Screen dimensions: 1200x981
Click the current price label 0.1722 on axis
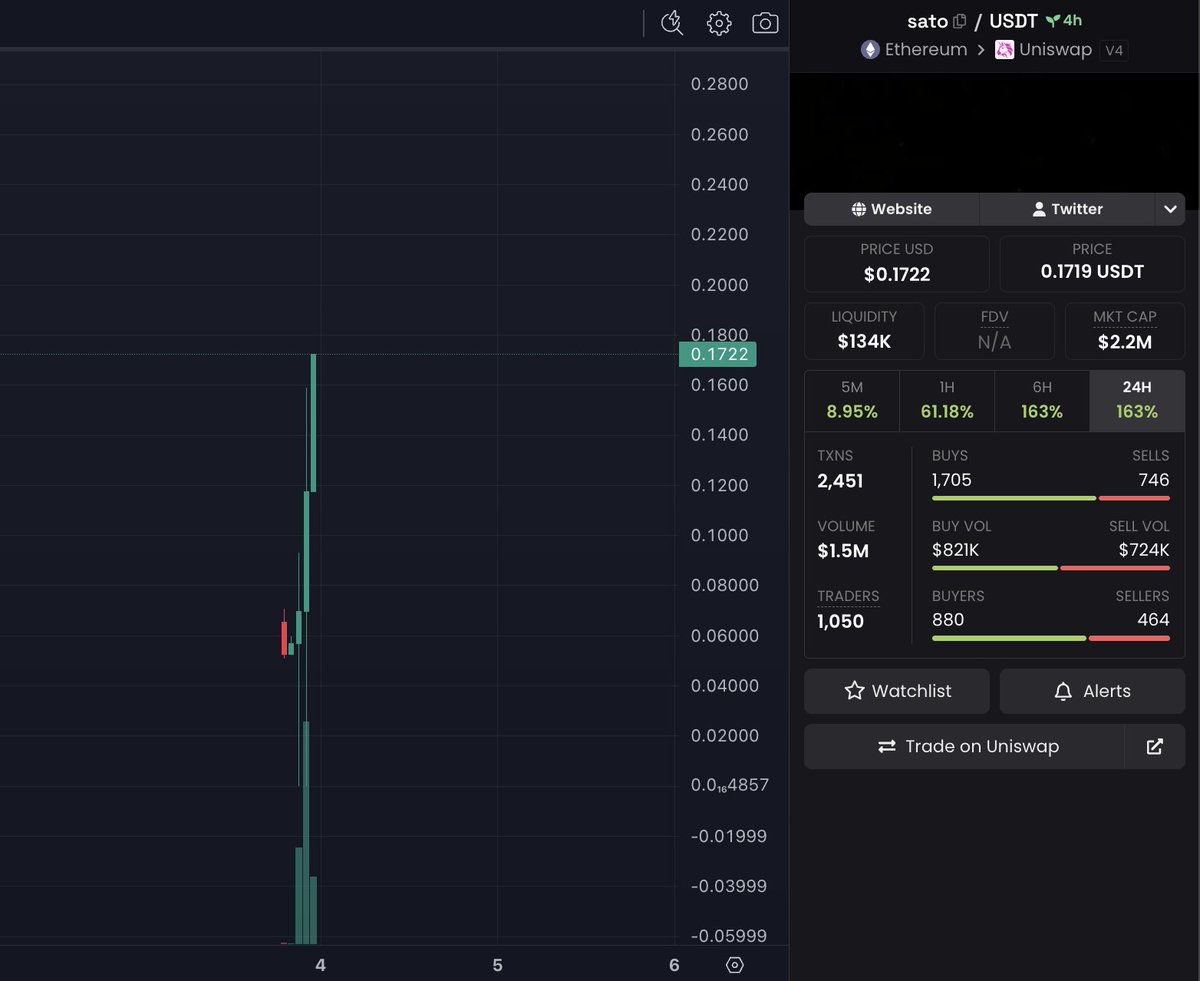[x=718, y=354]
